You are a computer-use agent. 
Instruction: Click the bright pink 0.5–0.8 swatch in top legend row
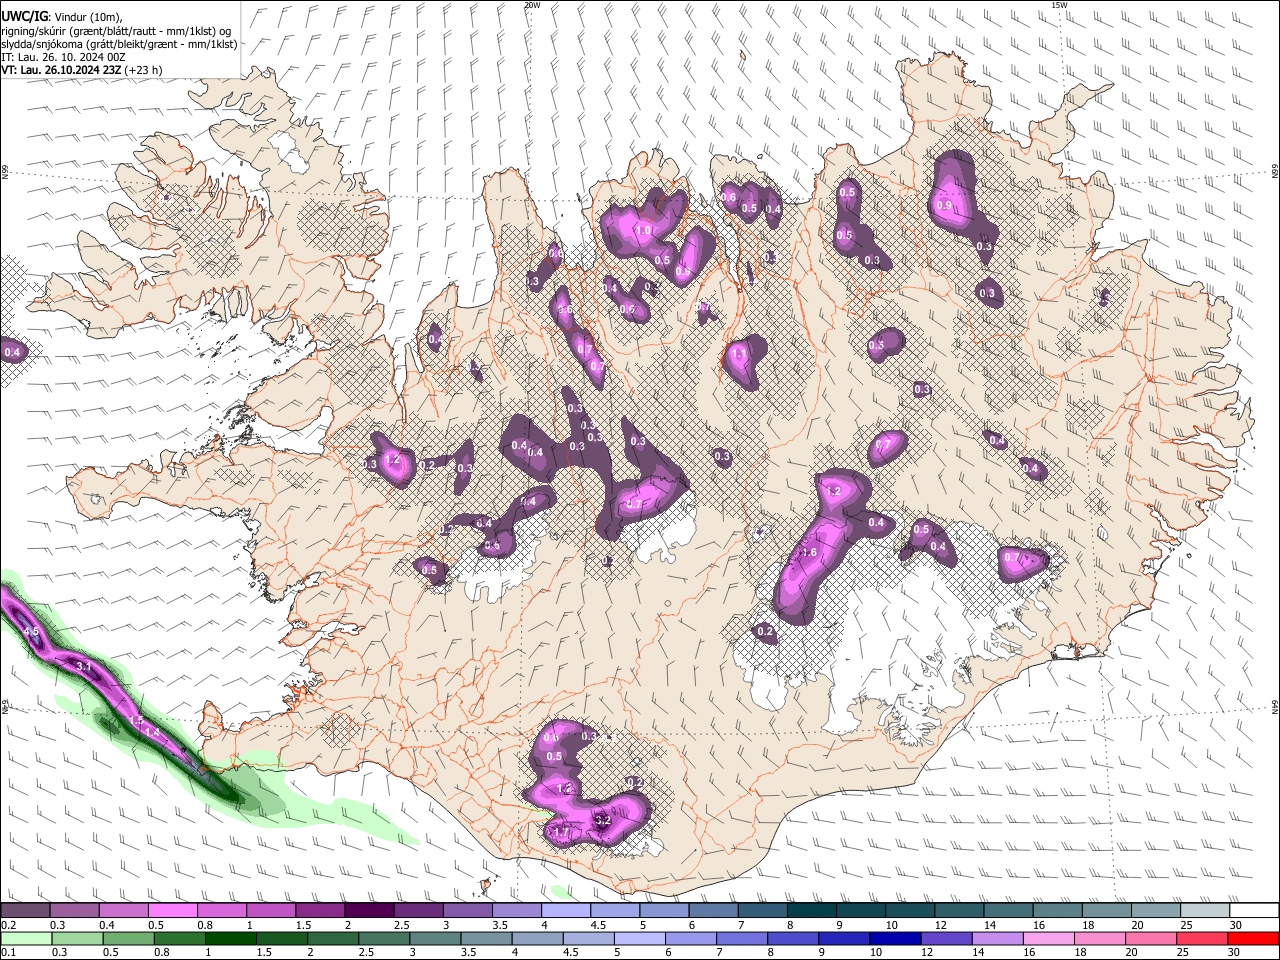click(x=173, y=911)
